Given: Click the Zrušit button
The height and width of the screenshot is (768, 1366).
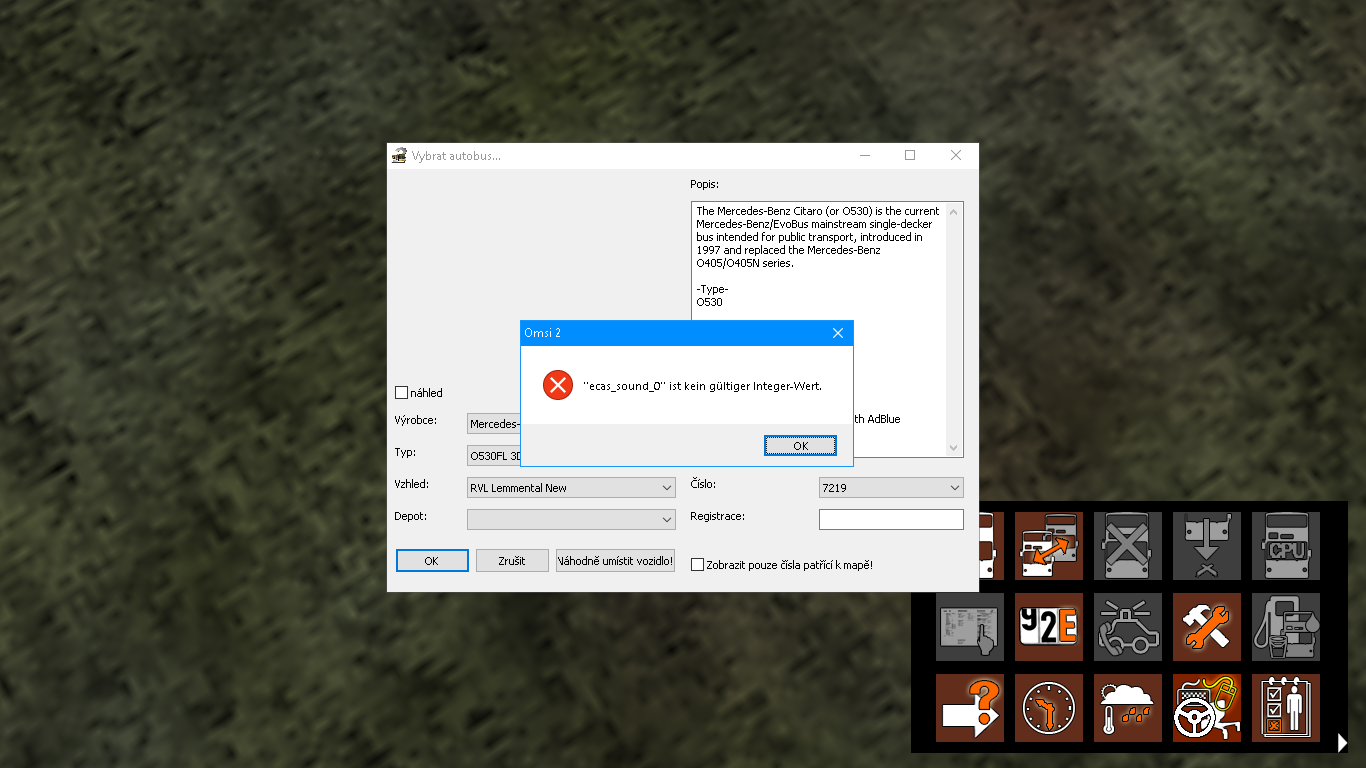Looking at the screenshot, I should click(x=512, y=561).
